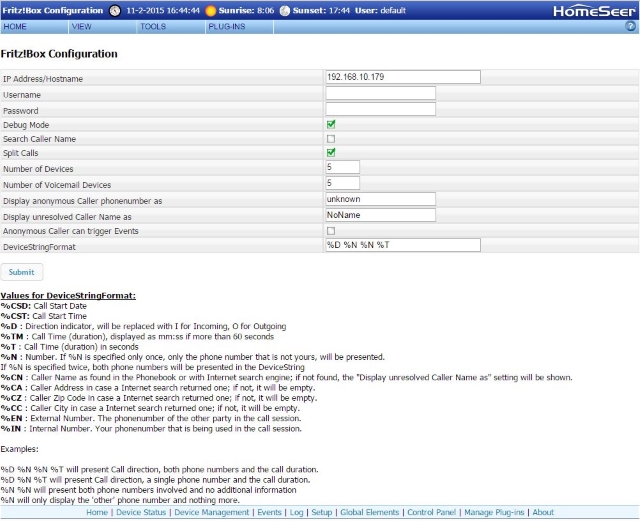The width and height of the screenshot is (640, 521).
Task: Click the '%CC' Caller City description
Action: pyautogui.click(x=150, y=408)
